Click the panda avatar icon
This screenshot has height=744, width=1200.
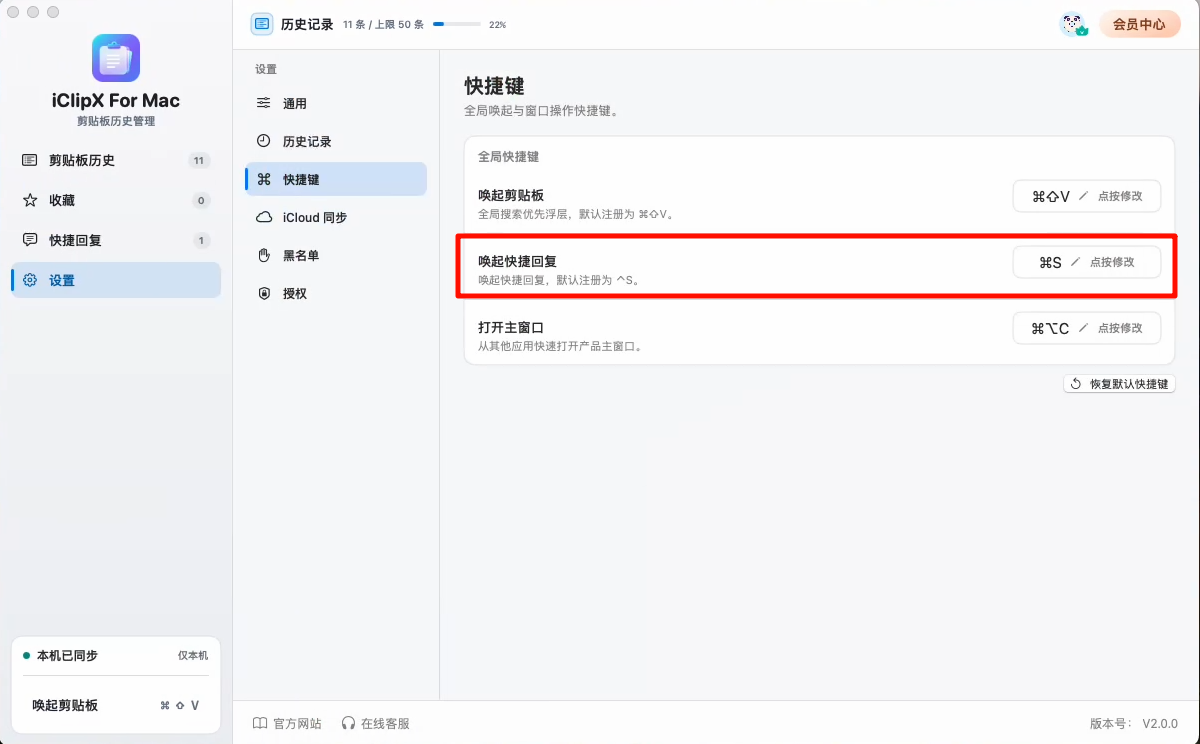1073,24
